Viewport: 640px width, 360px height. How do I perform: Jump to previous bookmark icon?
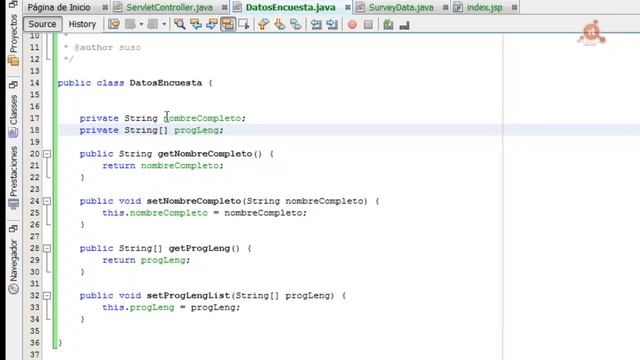point(264,24)
